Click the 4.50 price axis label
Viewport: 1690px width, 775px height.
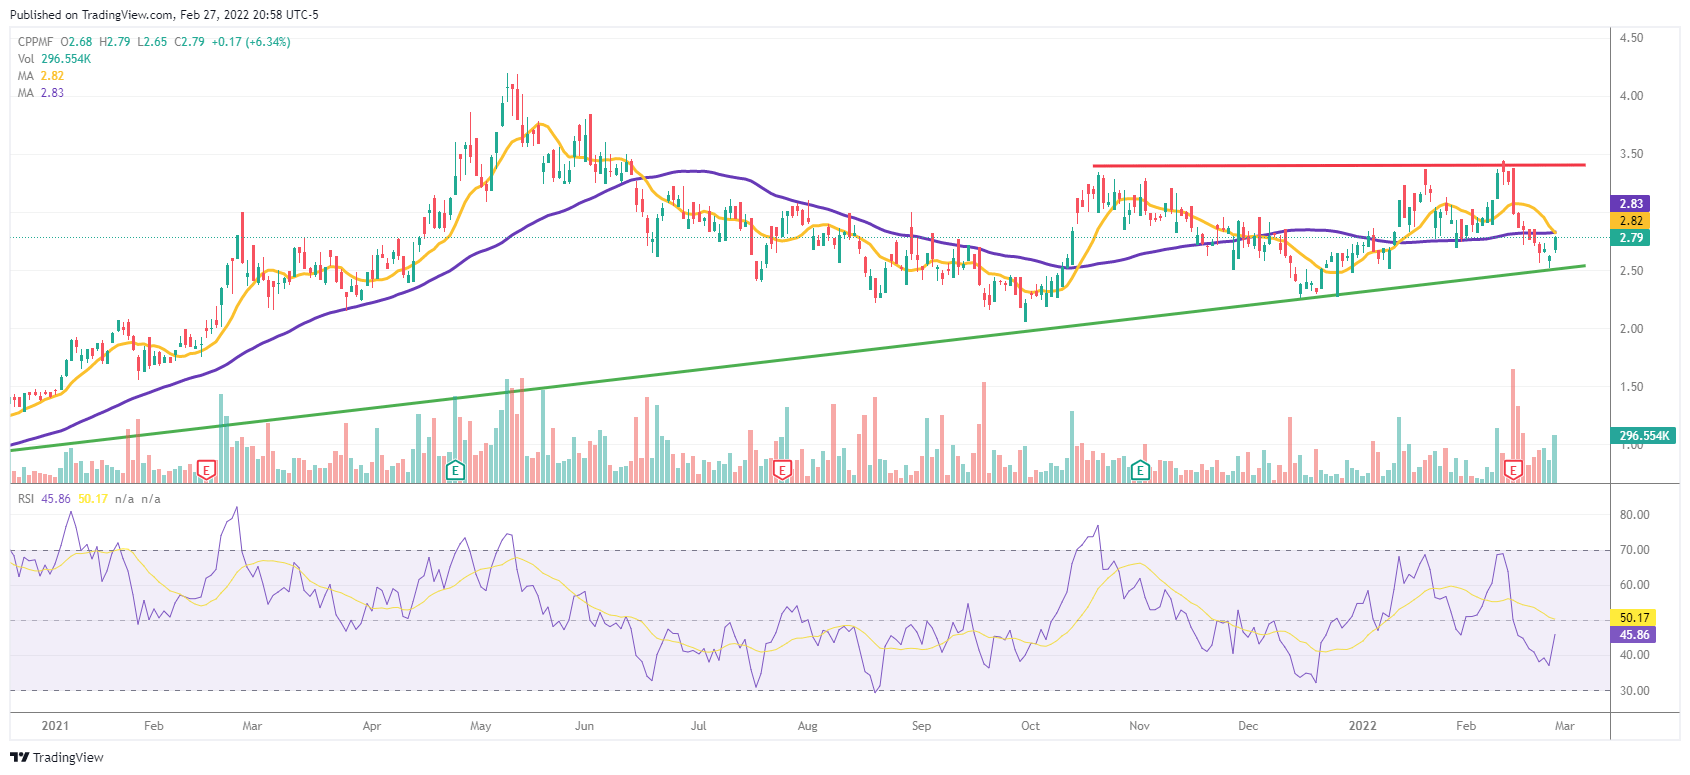[x=1631, y=38]
